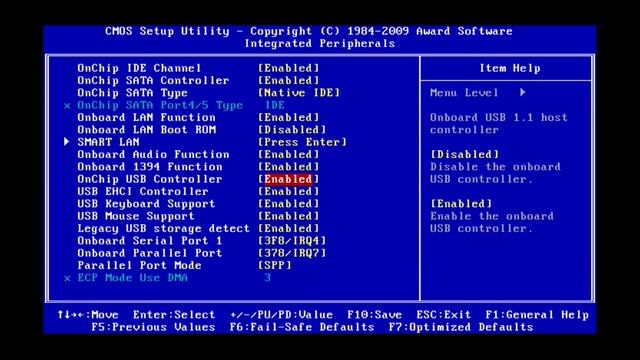The height and width of the screenshot is (360, 640).
Task: Click the F10:Save shortcut hint
Action: (x=374, y=315)
